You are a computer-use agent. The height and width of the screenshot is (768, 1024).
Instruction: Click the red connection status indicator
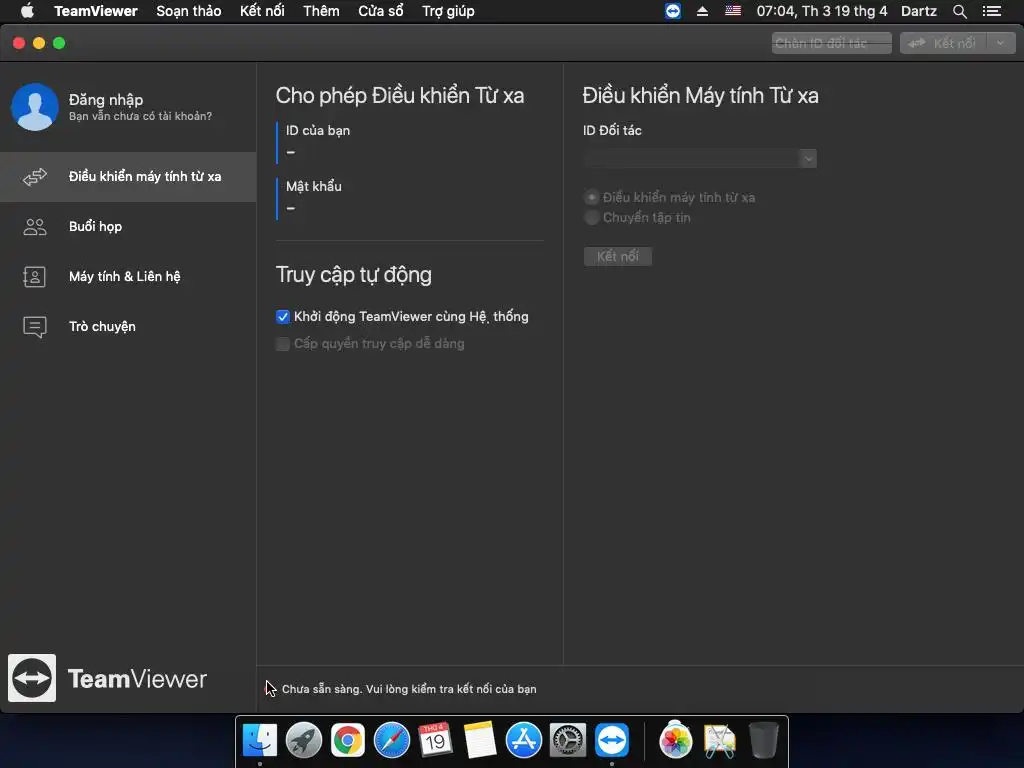268,688
